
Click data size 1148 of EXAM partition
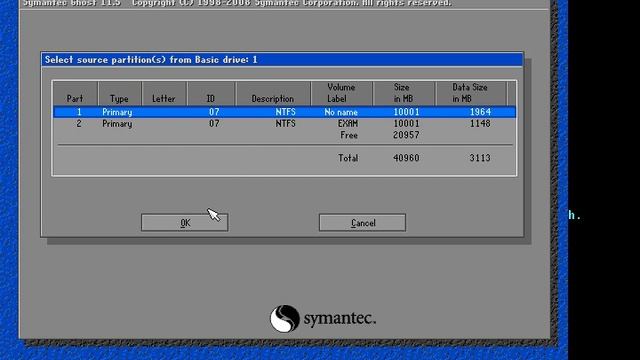click(x=480, y=124)
